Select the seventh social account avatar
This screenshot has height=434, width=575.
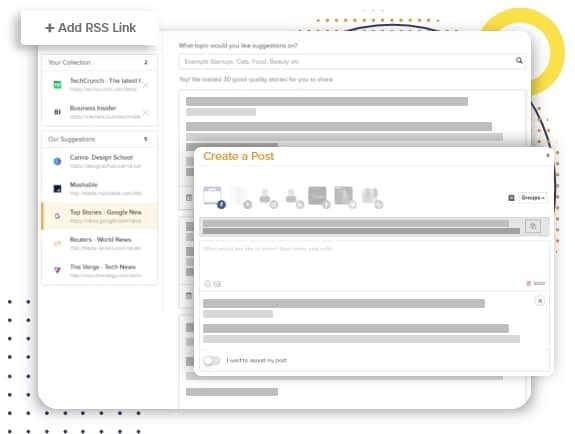click(x=372, y=197)
